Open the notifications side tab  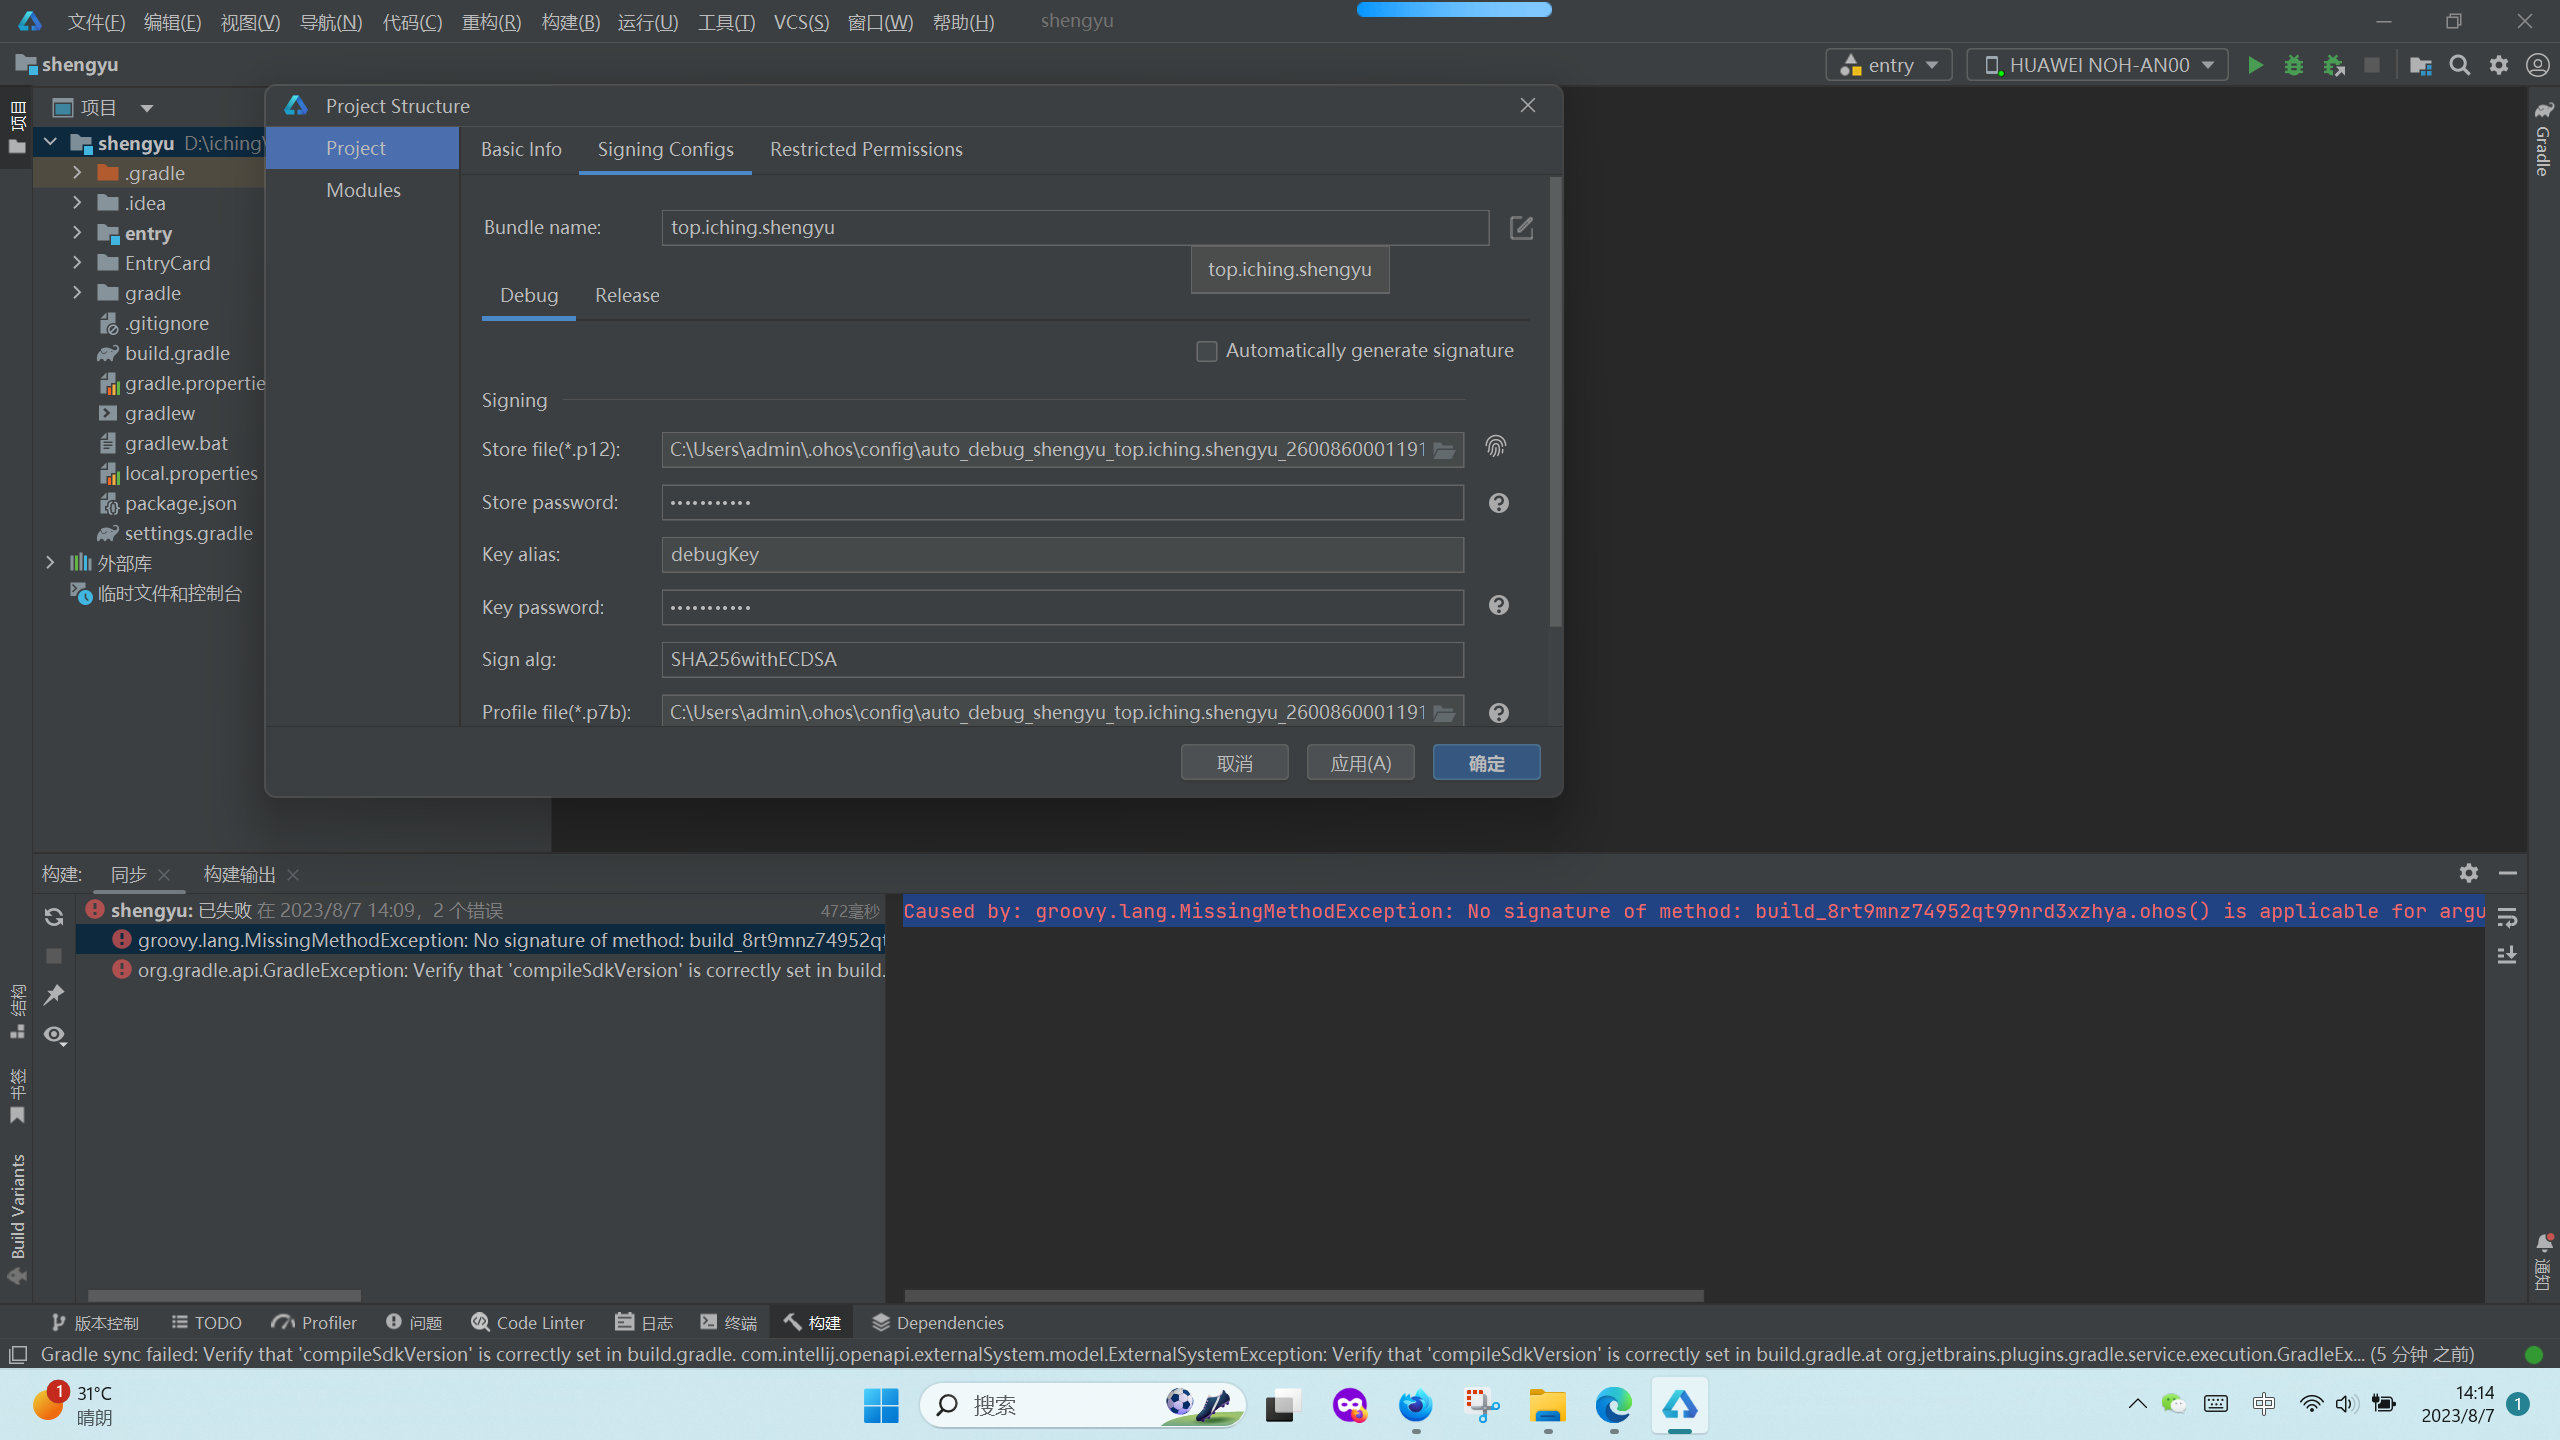coord(2543,1262)
